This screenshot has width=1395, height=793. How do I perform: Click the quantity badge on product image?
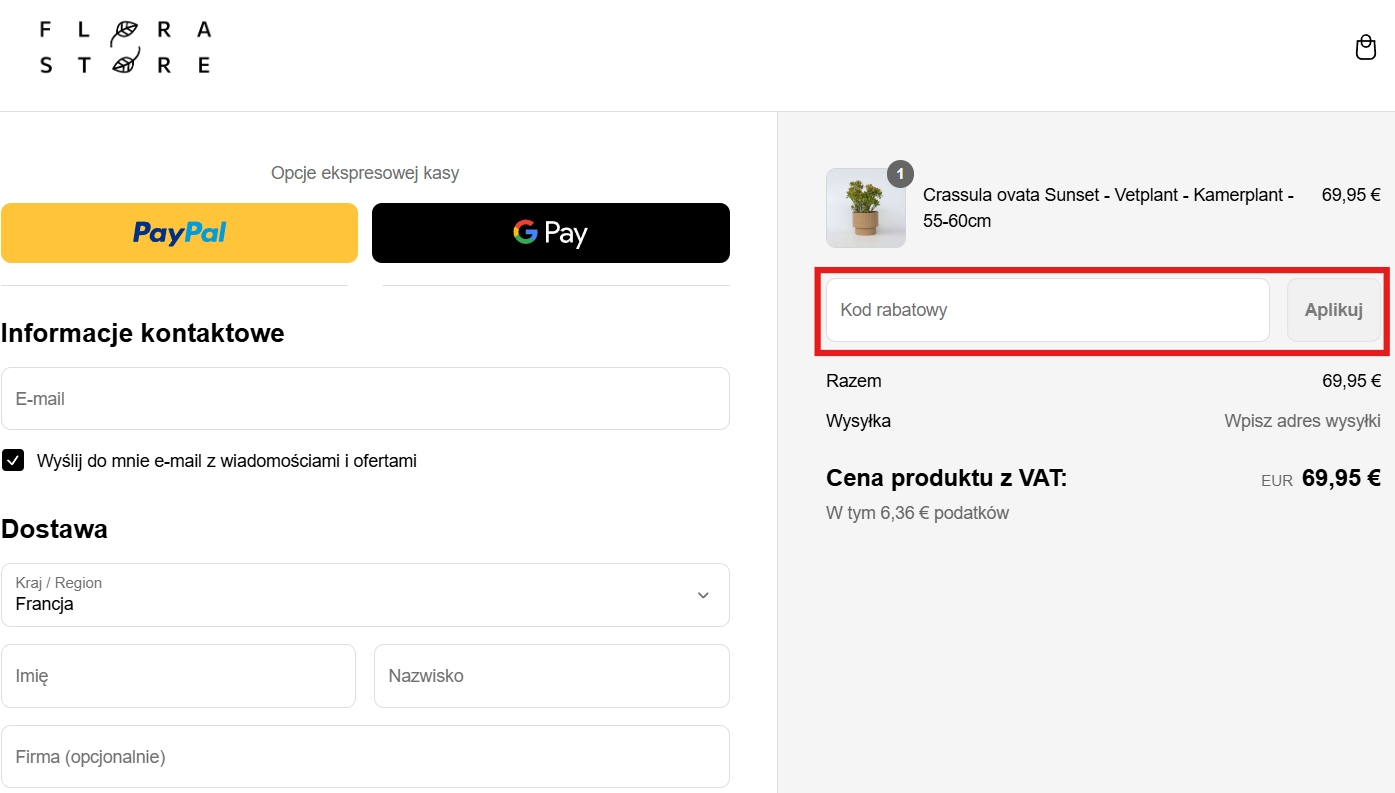click(899, 174)
